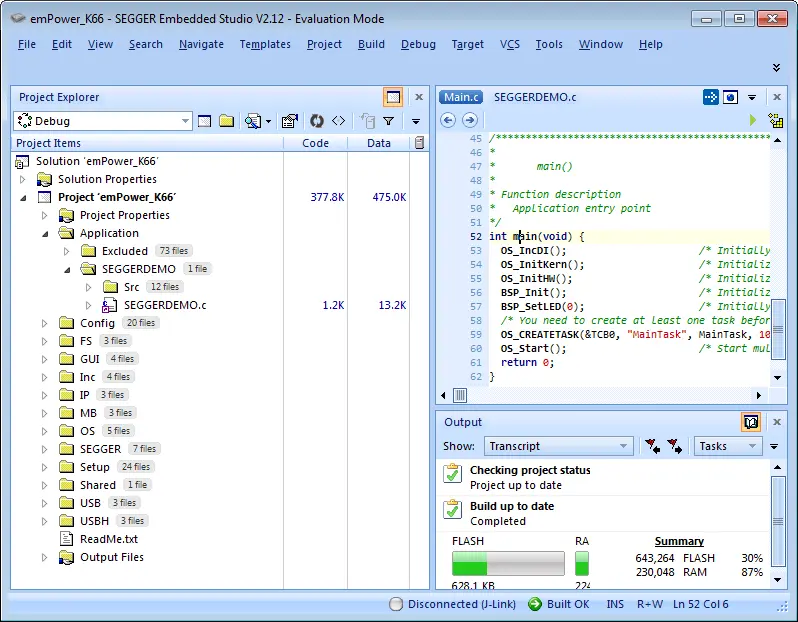The width and height of the screenshot is (798, 622).
Task: Toggle the blue dotted arrow button in editor header
Action: point(710,97)
